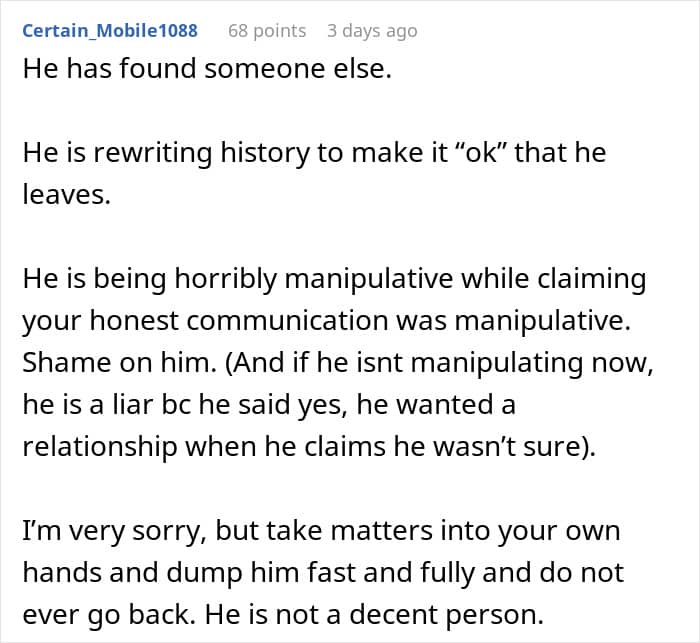Click the 3 days ago timestamp
This screenshot has height=643, width=700.
372,31
